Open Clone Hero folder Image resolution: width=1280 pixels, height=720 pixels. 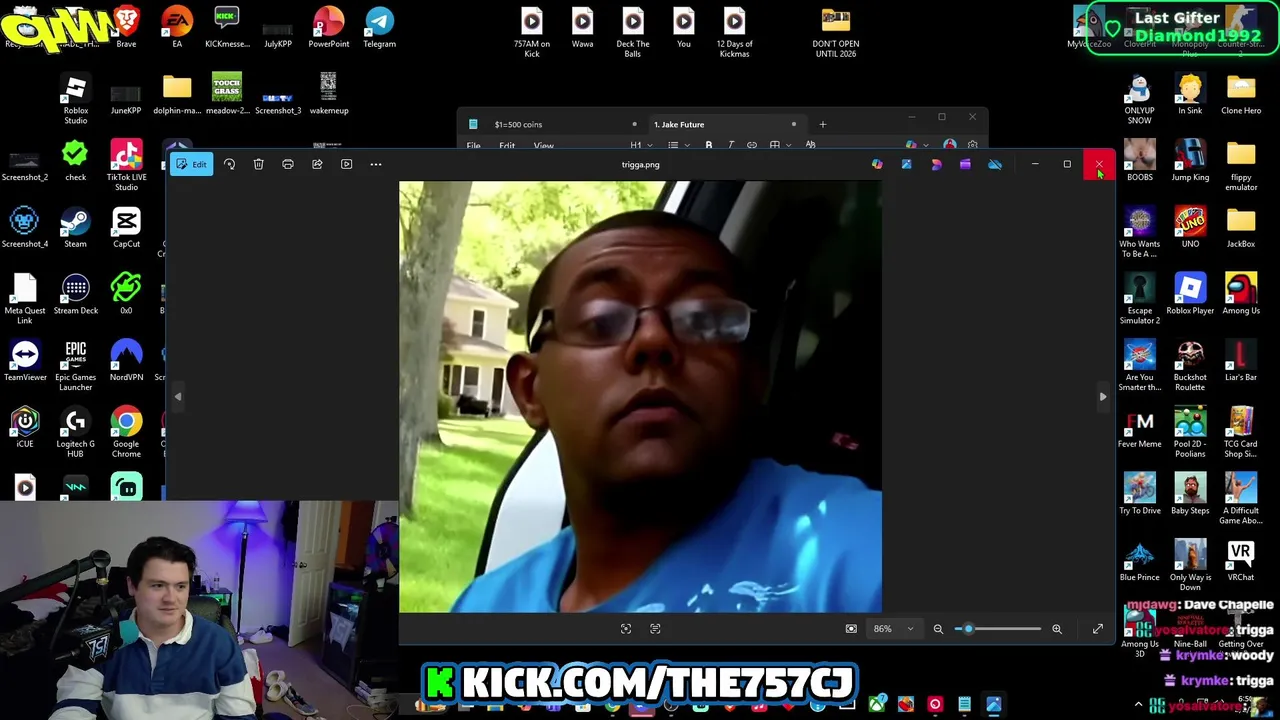pos(1241,94)
